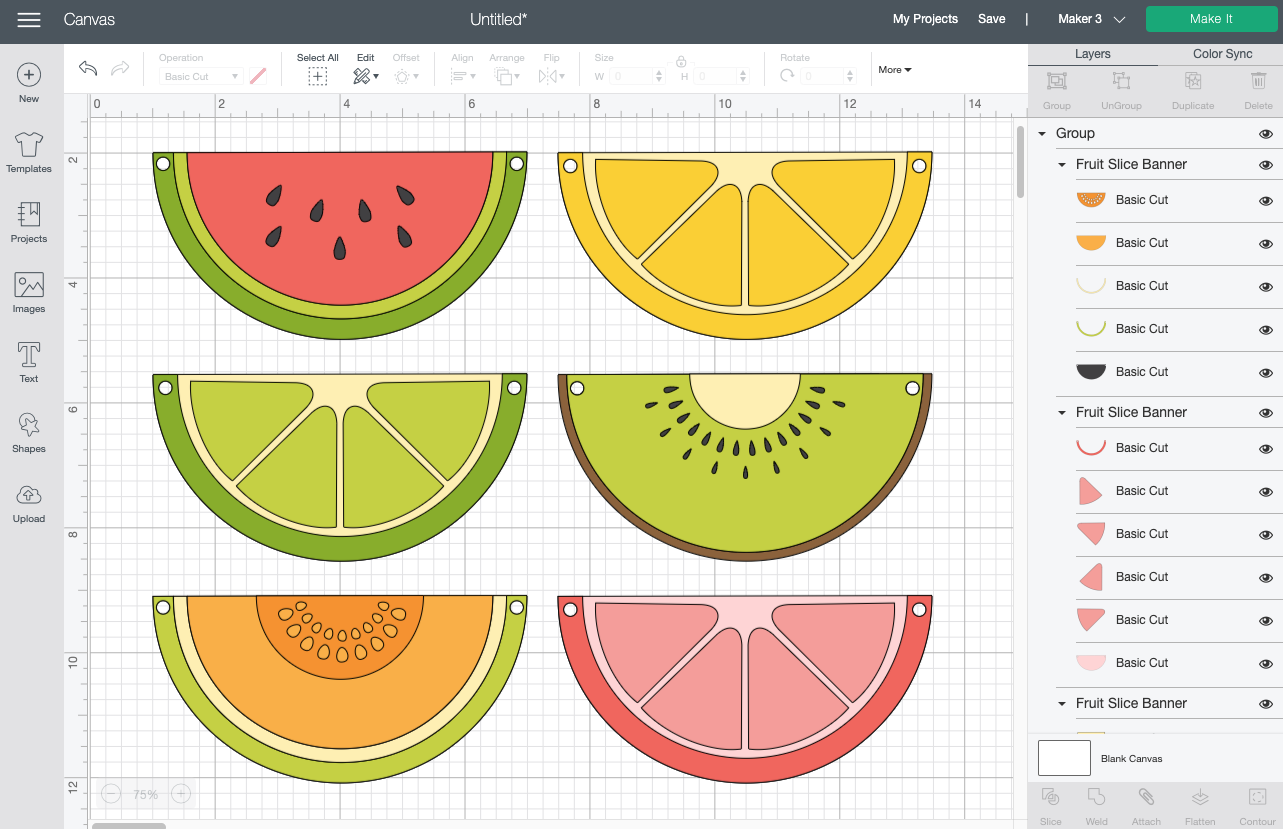Hide the red arc Basic Cut layer
1283x829 pixels.
(x=1265, y=449)
